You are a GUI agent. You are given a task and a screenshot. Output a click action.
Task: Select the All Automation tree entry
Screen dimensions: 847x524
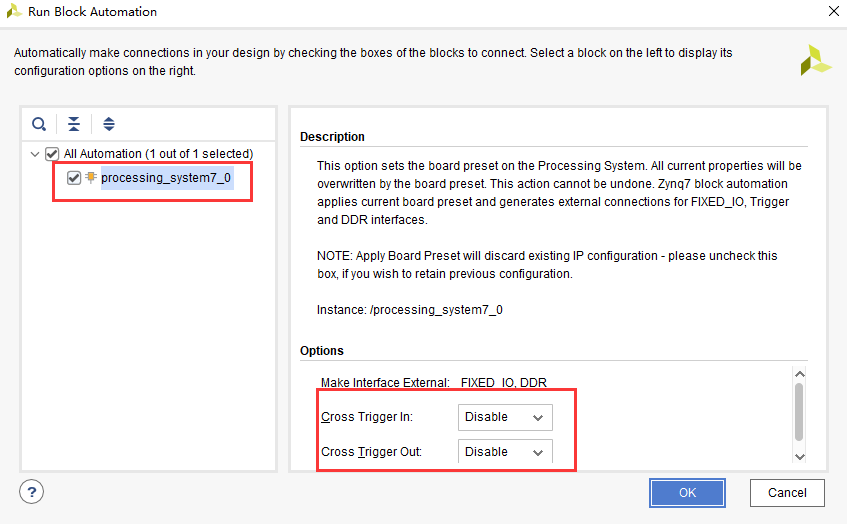(158, 154)
